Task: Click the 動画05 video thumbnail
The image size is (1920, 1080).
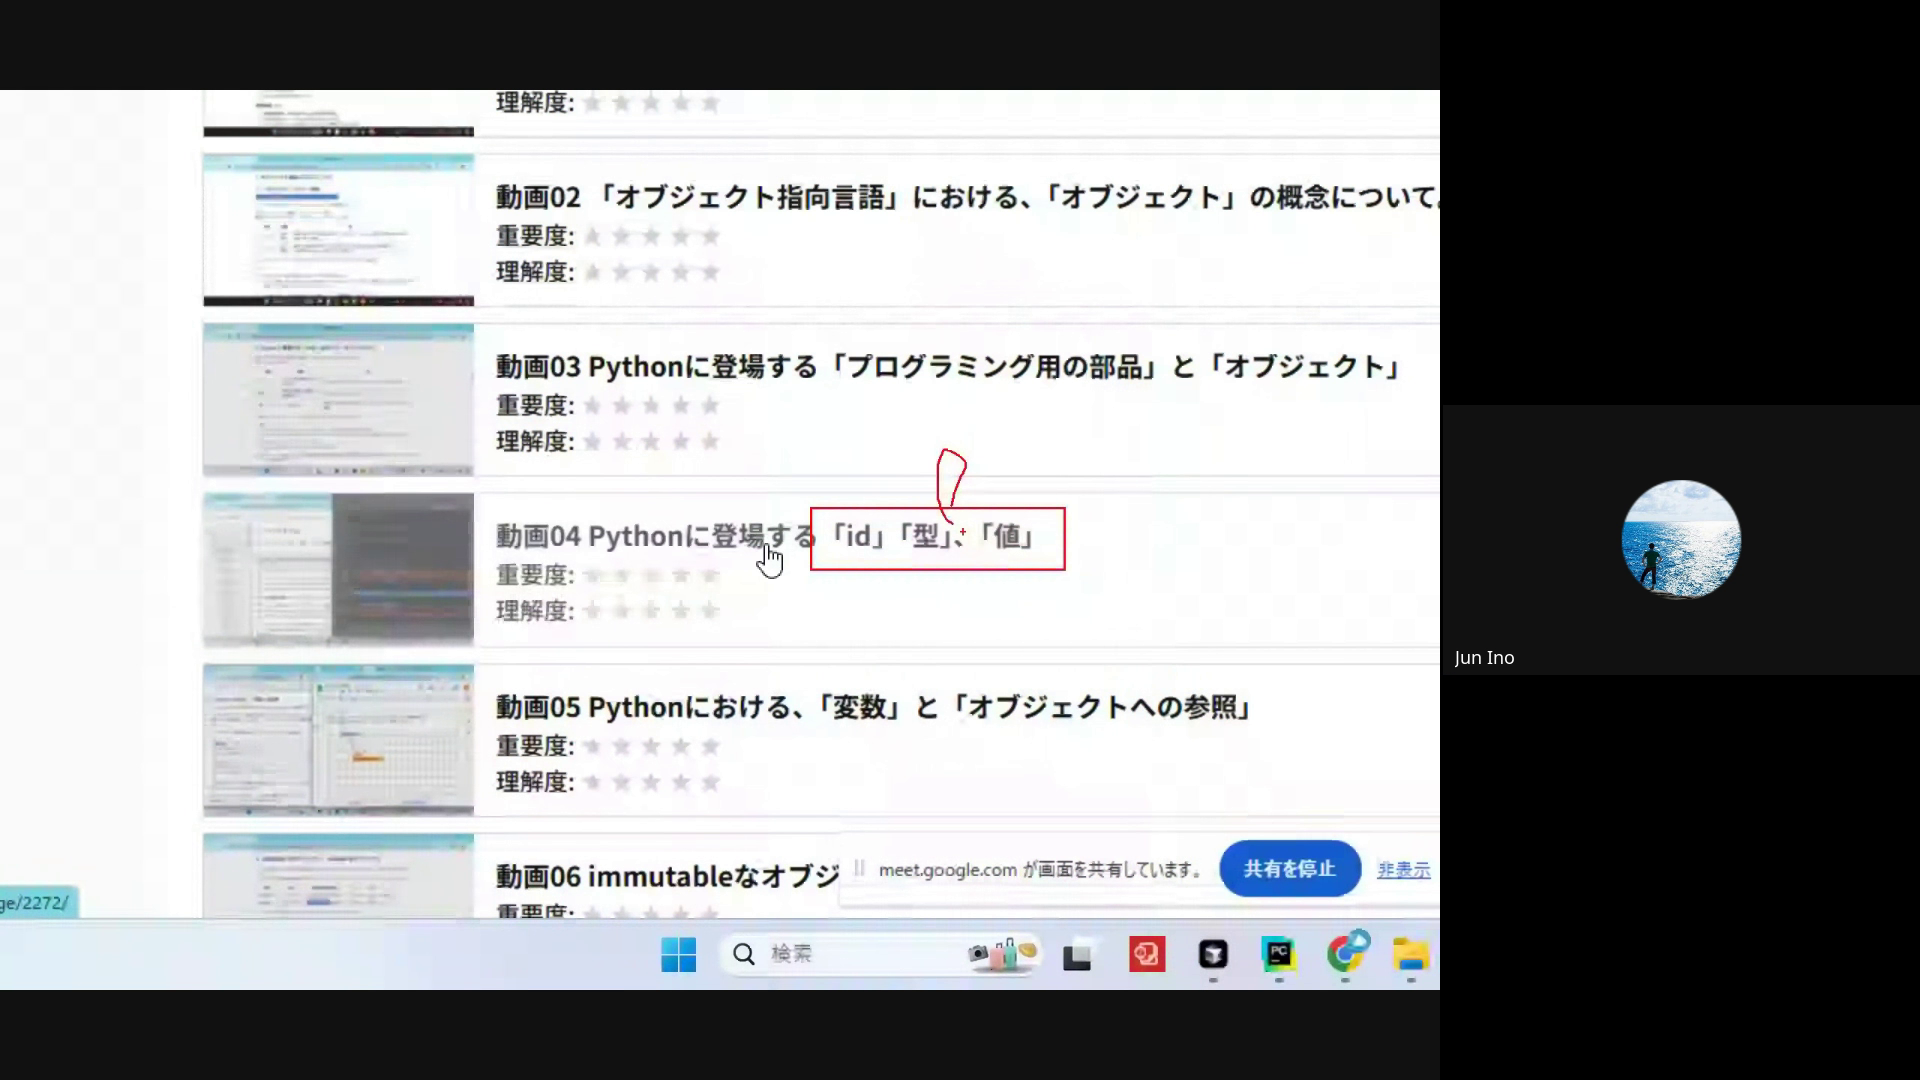Action: (x=338, y=740)
